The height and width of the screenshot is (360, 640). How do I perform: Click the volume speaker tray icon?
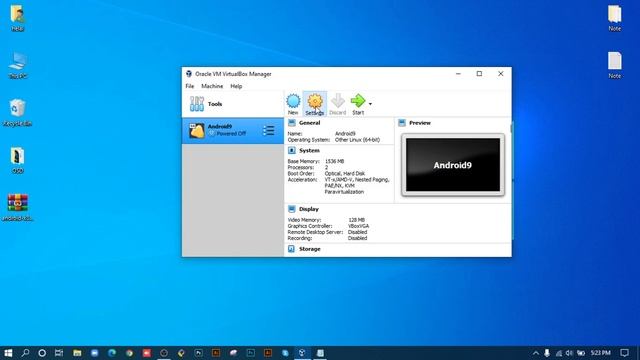pos(569,353)
